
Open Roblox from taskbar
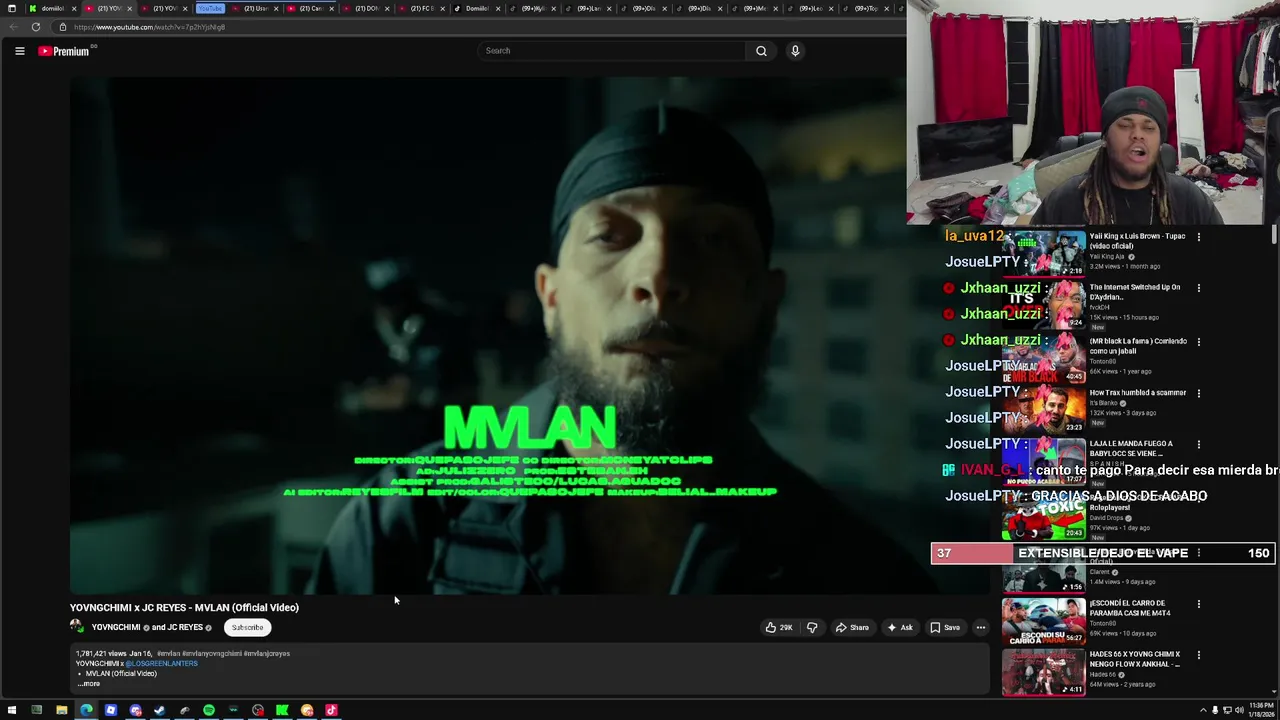[110, 711]
